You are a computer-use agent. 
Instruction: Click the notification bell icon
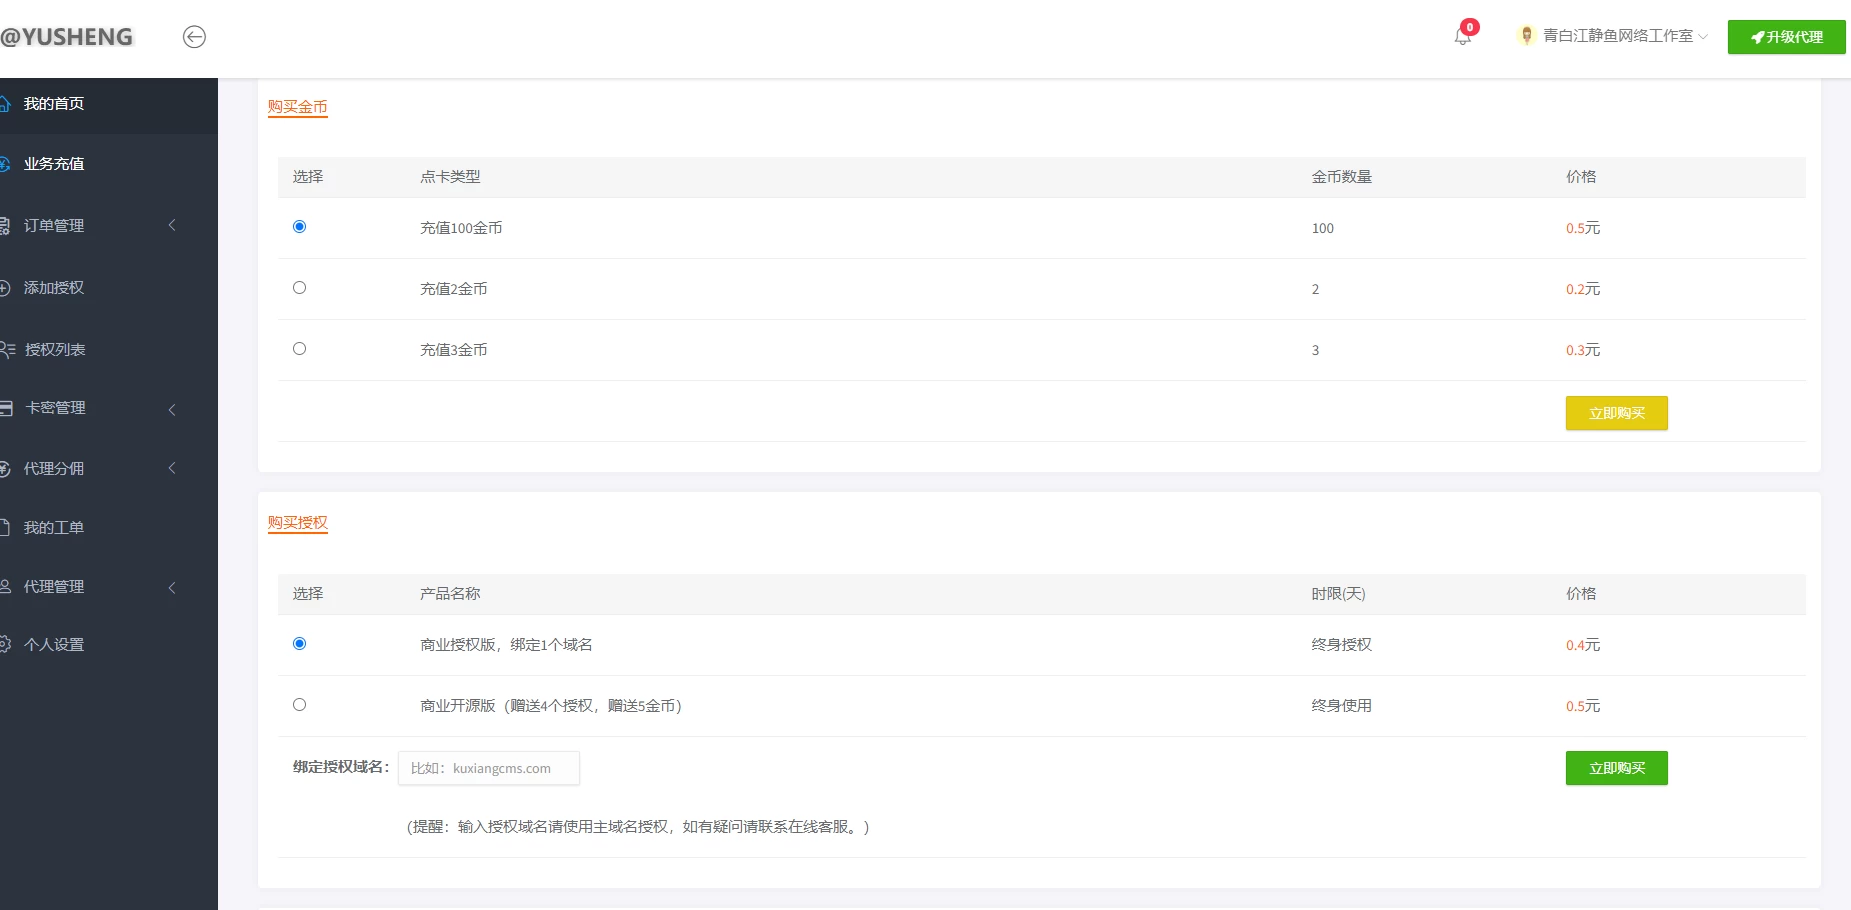[1462, 36]
